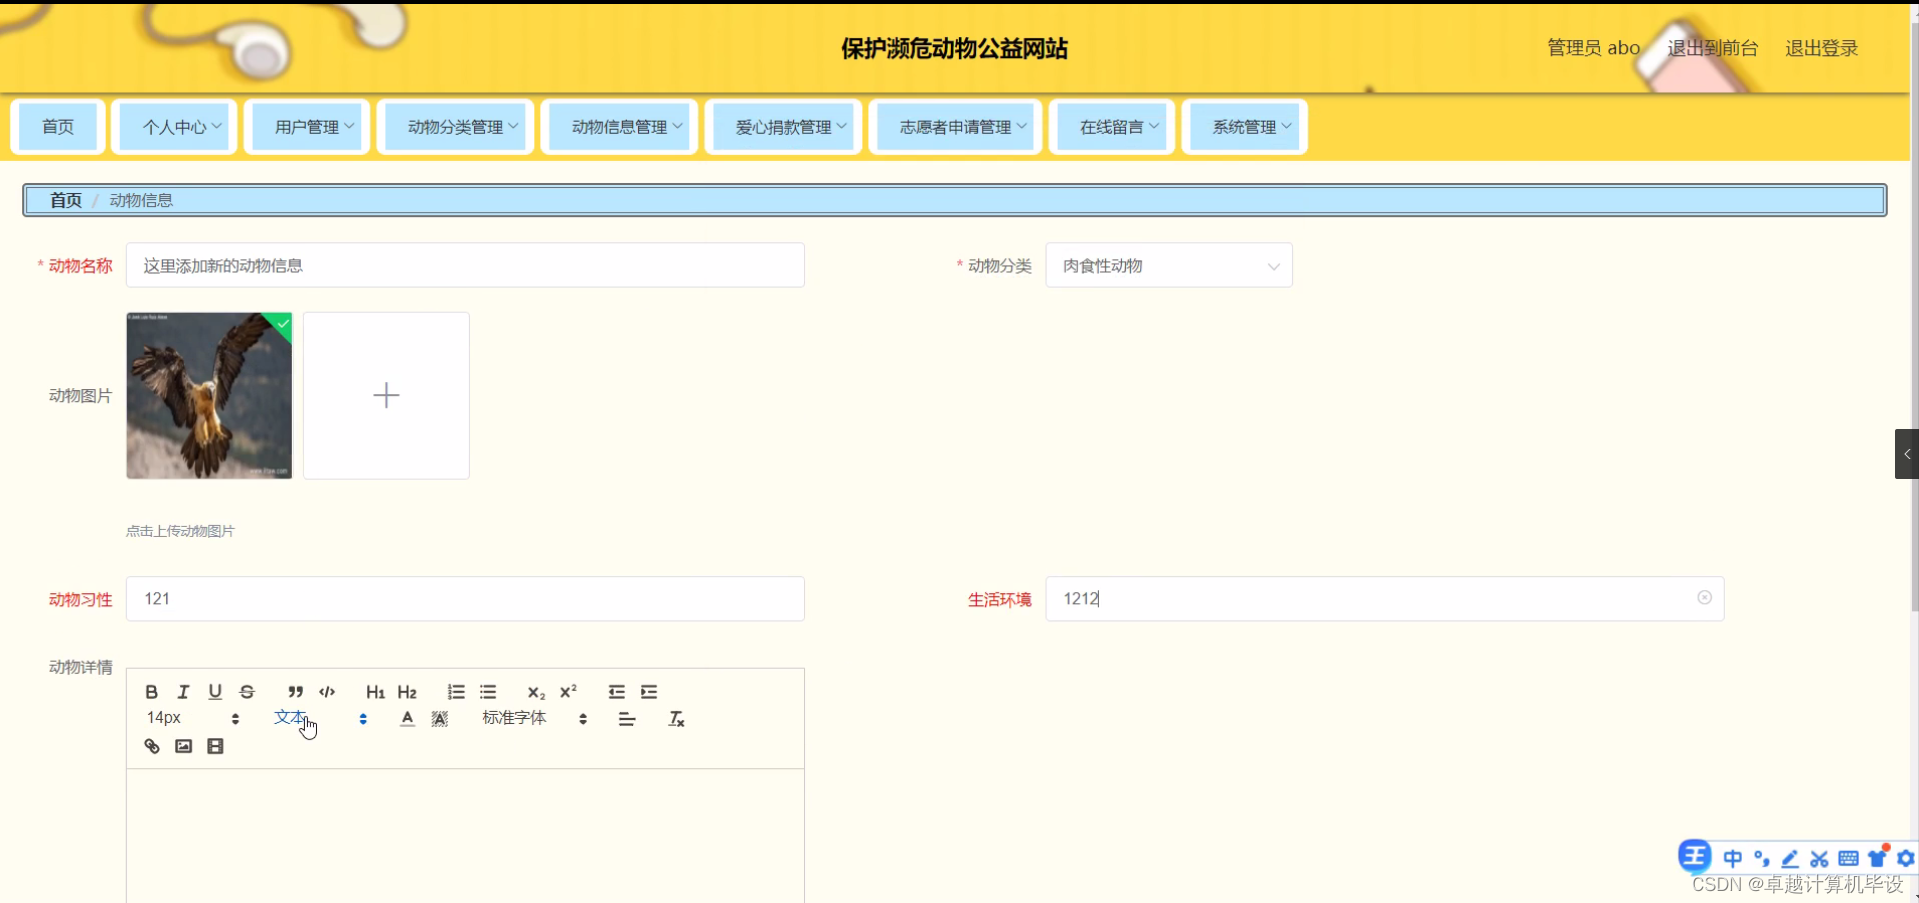Click the IME toolbar pen icon

tap(1790, 858)
